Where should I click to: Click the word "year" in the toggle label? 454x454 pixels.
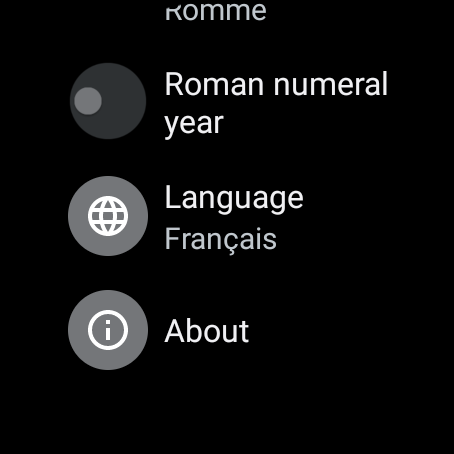tap(194, 124)
